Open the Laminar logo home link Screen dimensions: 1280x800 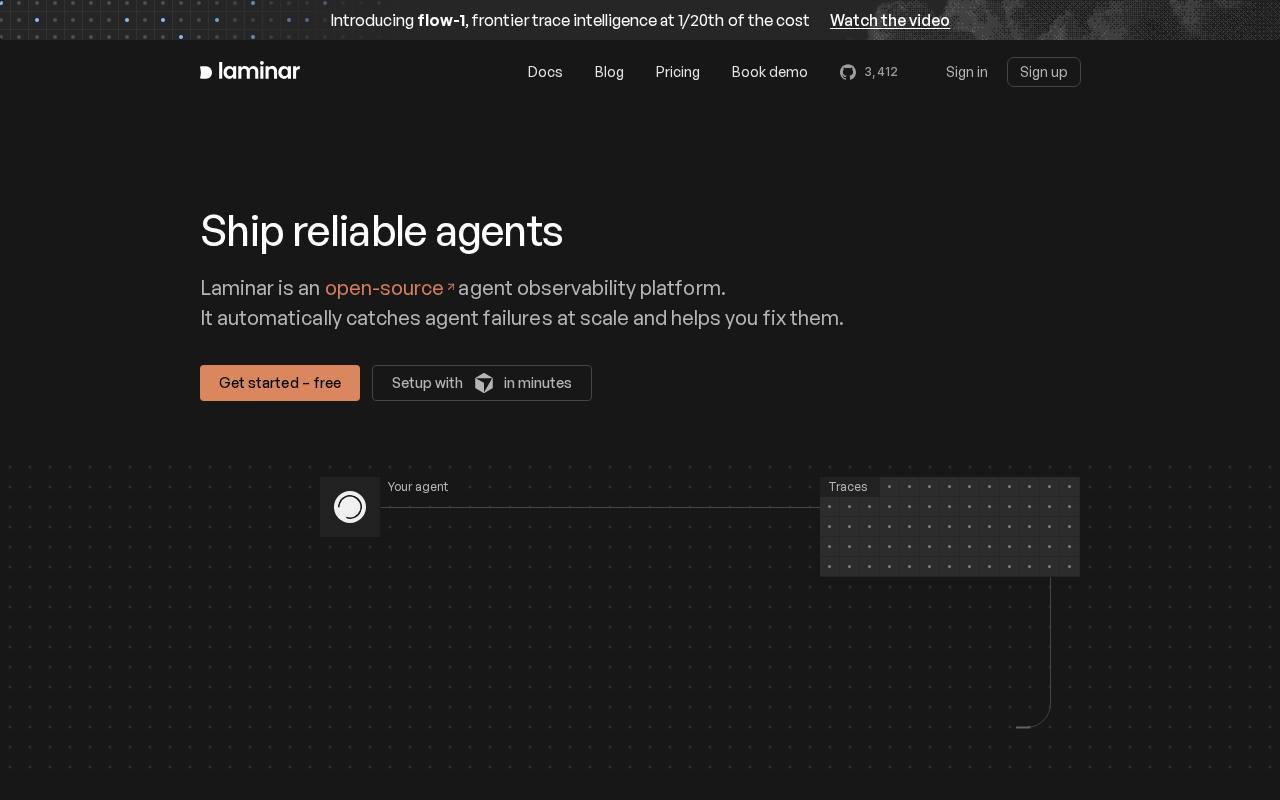pos(250,71)
